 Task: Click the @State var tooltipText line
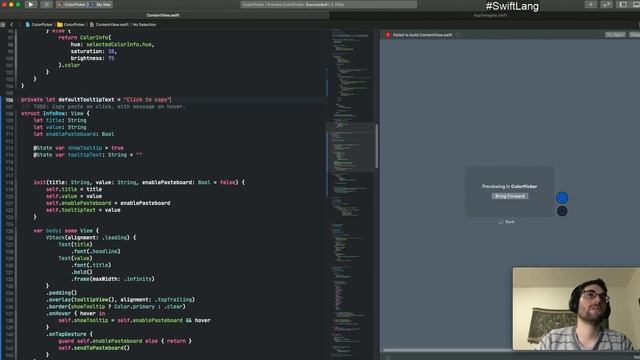pyautogui.click(x=88, y=155)
